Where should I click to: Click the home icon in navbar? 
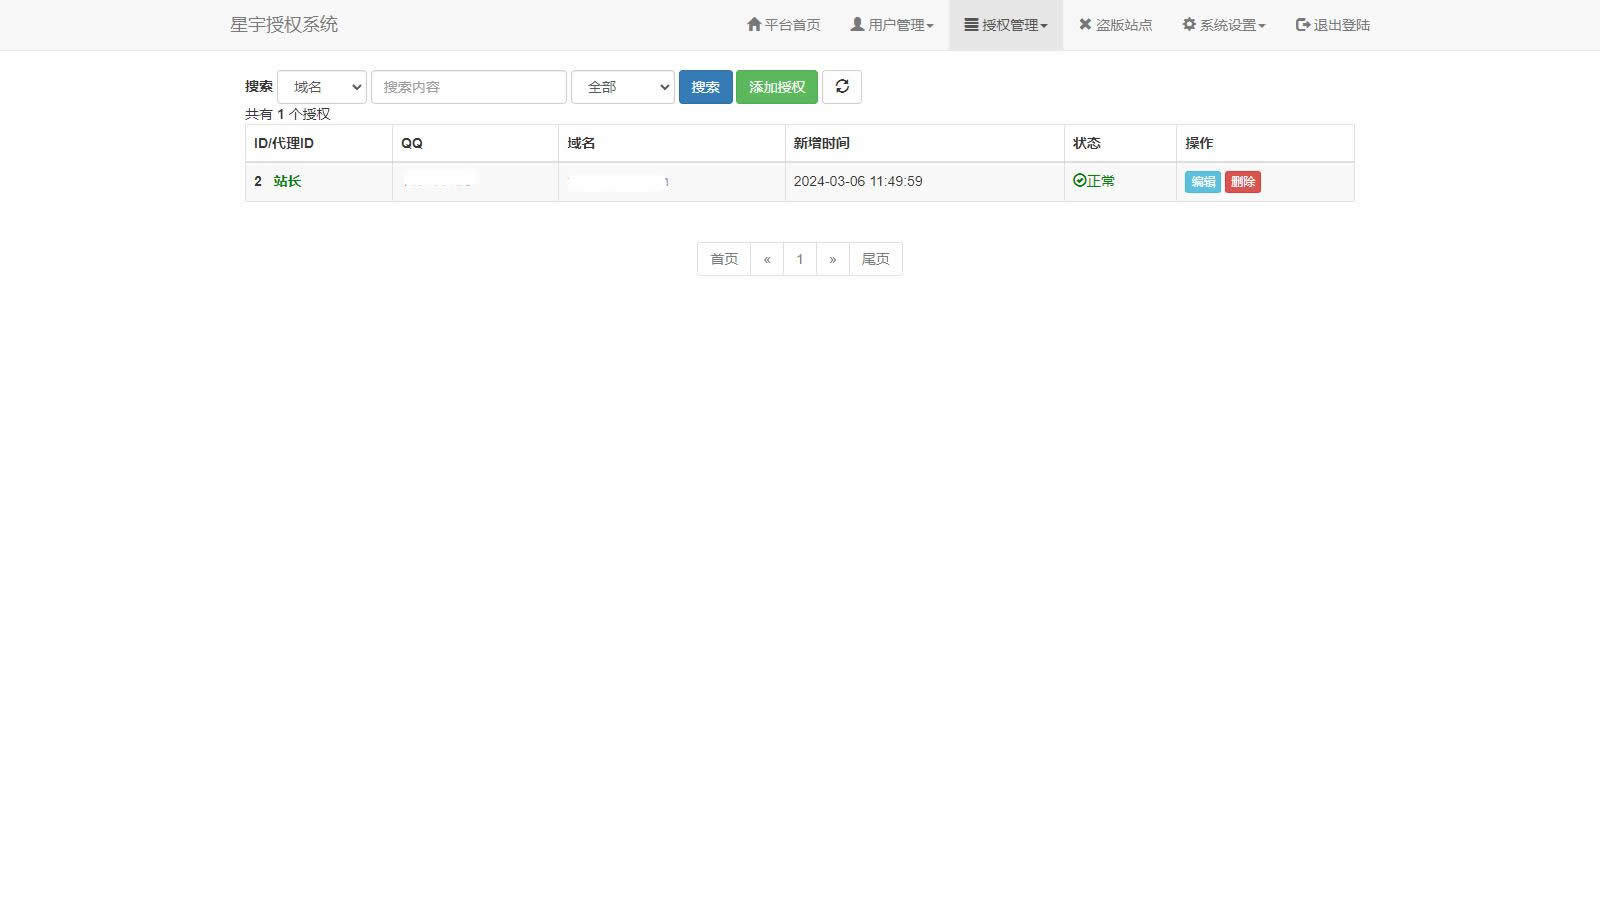point(754,24)
